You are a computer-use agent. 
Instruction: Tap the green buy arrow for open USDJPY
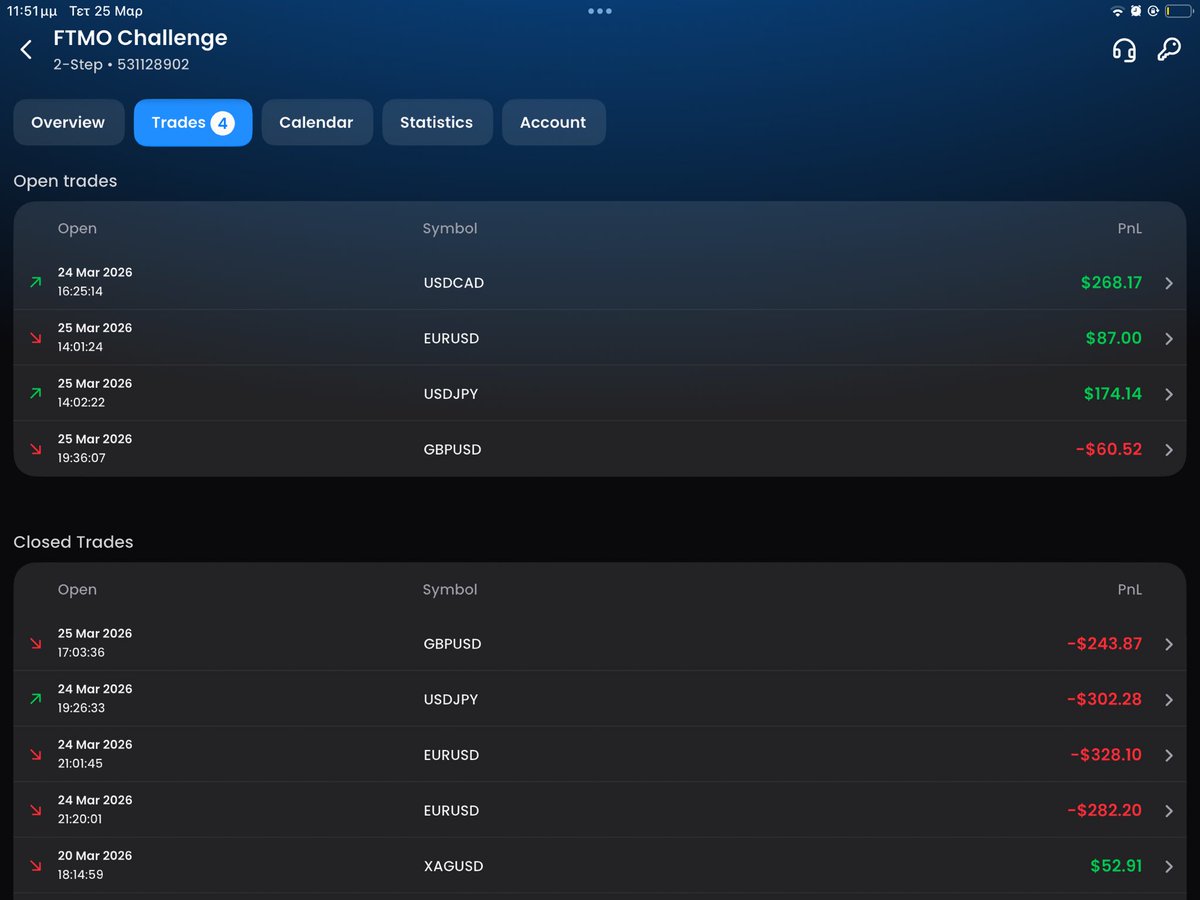coord(36,394)
